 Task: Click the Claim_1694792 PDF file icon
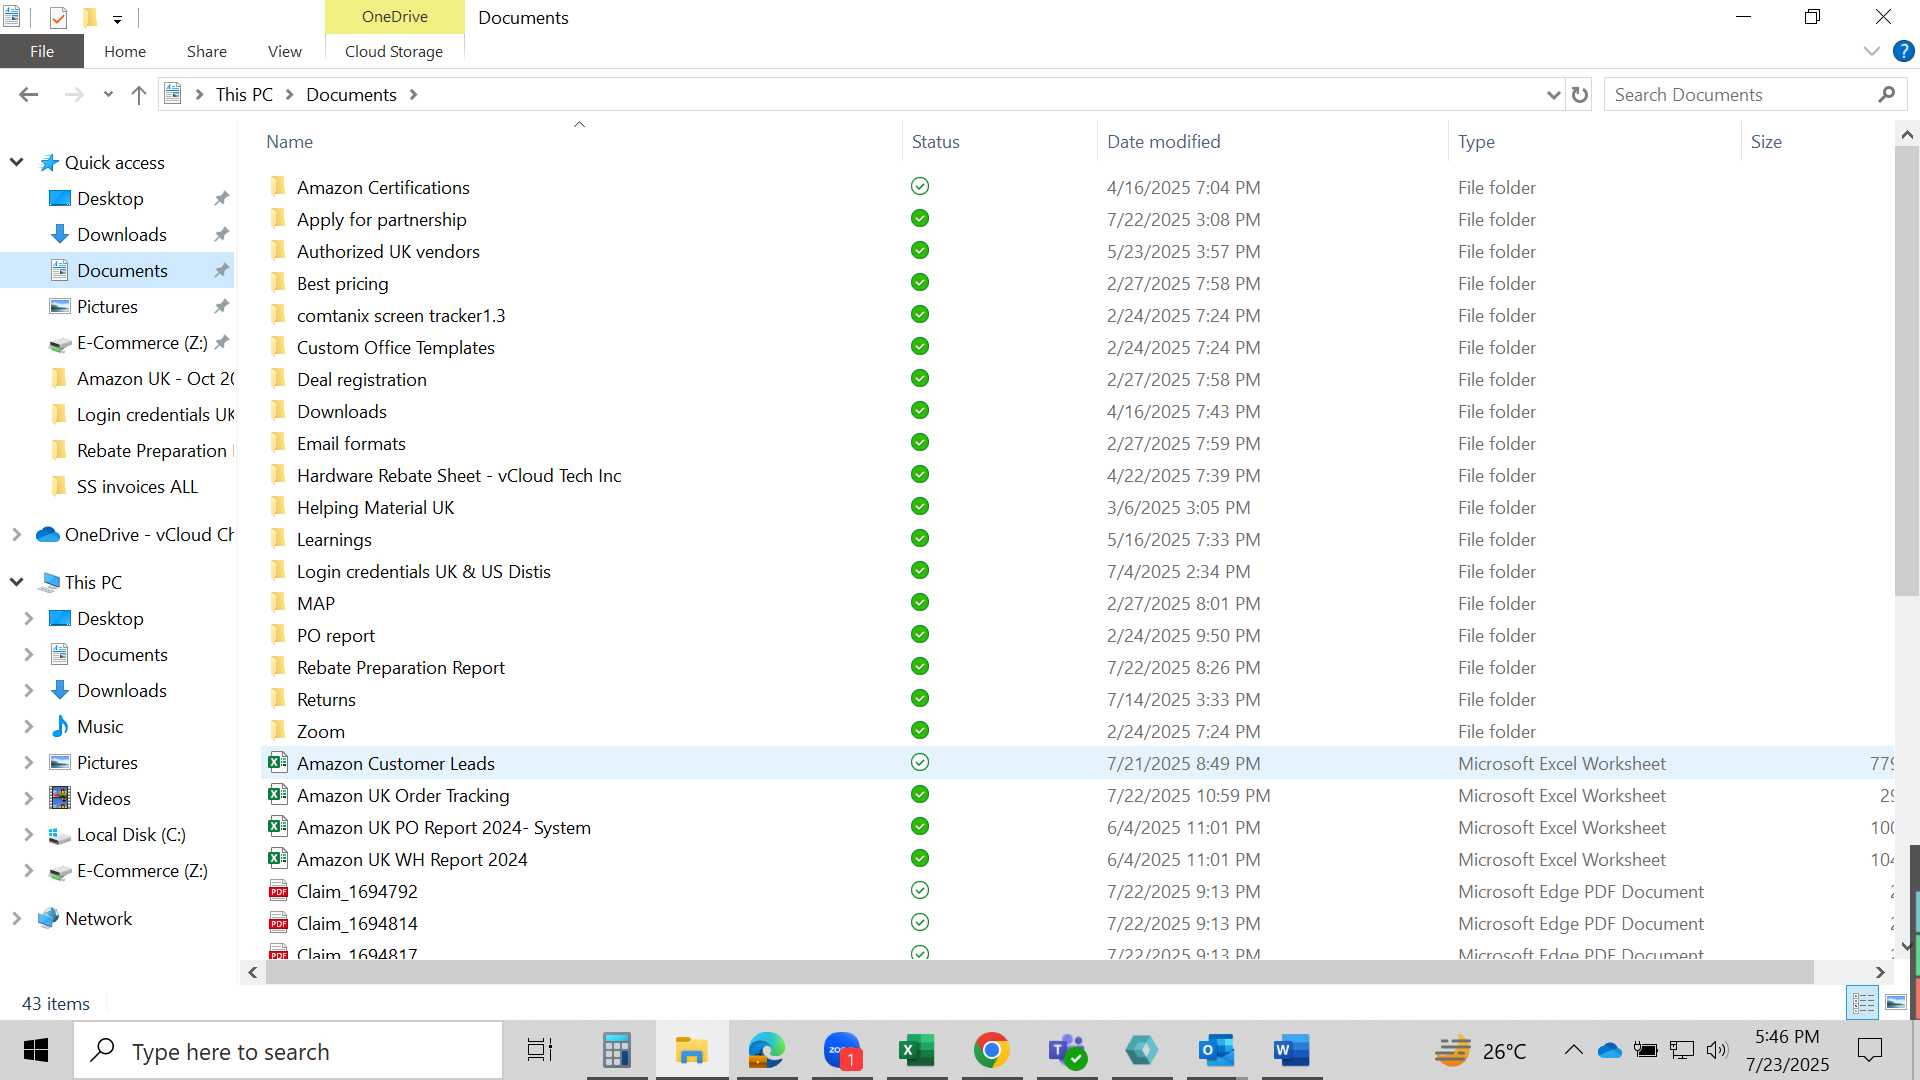278,891
